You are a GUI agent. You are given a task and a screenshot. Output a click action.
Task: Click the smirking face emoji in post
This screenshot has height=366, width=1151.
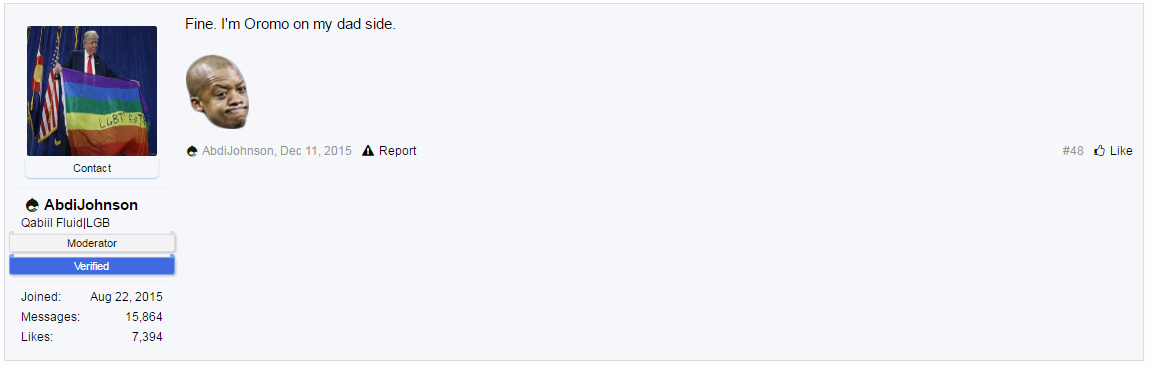pos(217,92)
